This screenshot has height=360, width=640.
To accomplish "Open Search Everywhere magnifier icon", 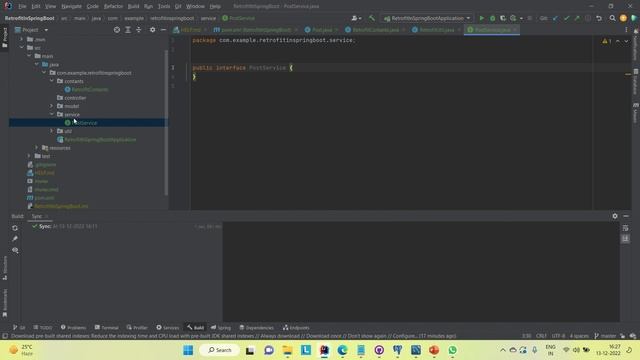I will tap(612, 18).
